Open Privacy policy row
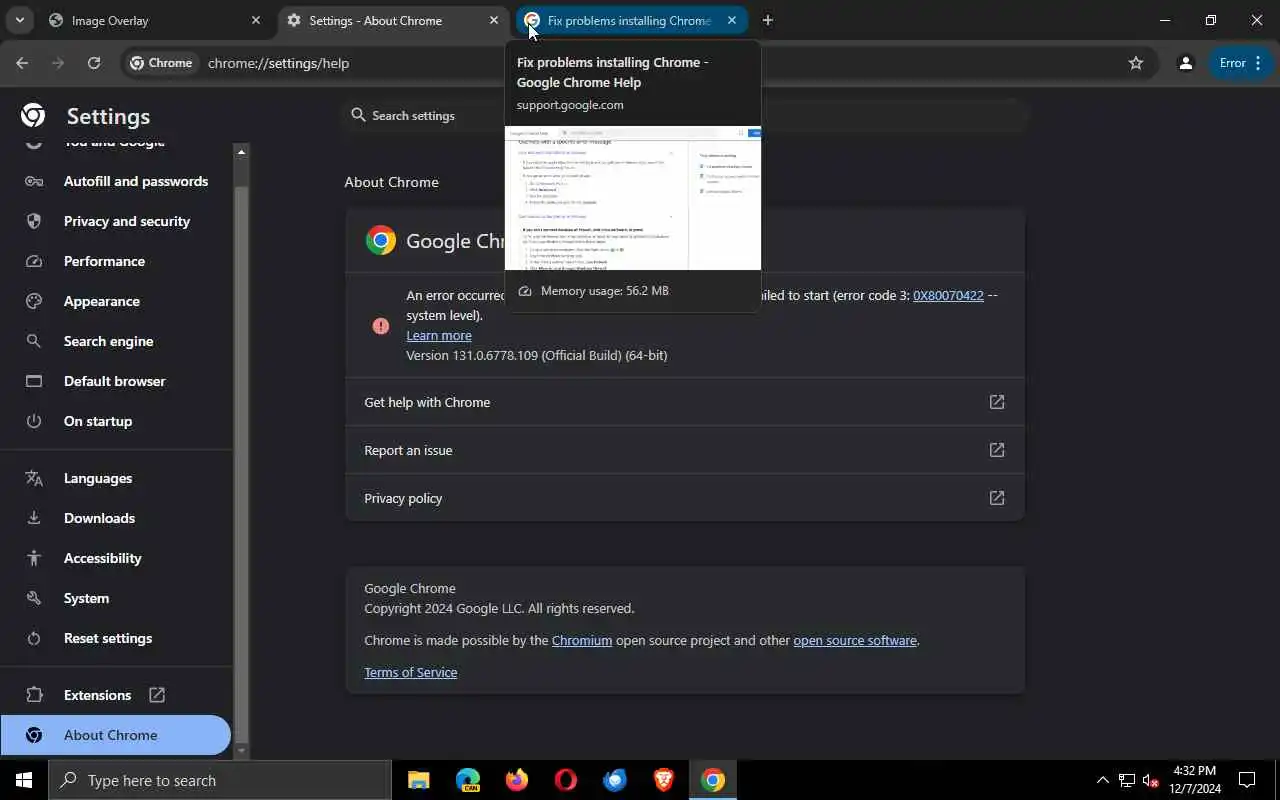1280x800 pixels. click(x=685, y=498)
